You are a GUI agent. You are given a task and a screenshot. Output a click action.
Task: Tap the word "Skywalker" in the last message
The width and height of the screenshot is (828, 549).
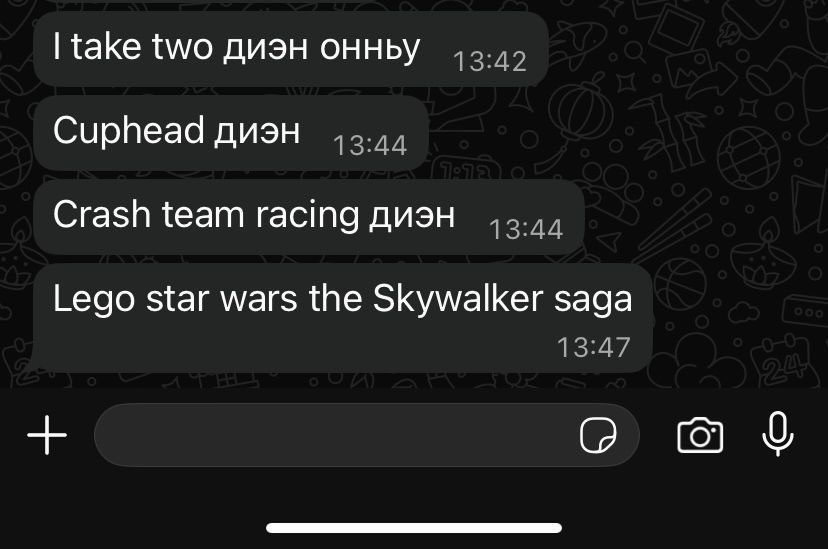click(x=458, y=299)
